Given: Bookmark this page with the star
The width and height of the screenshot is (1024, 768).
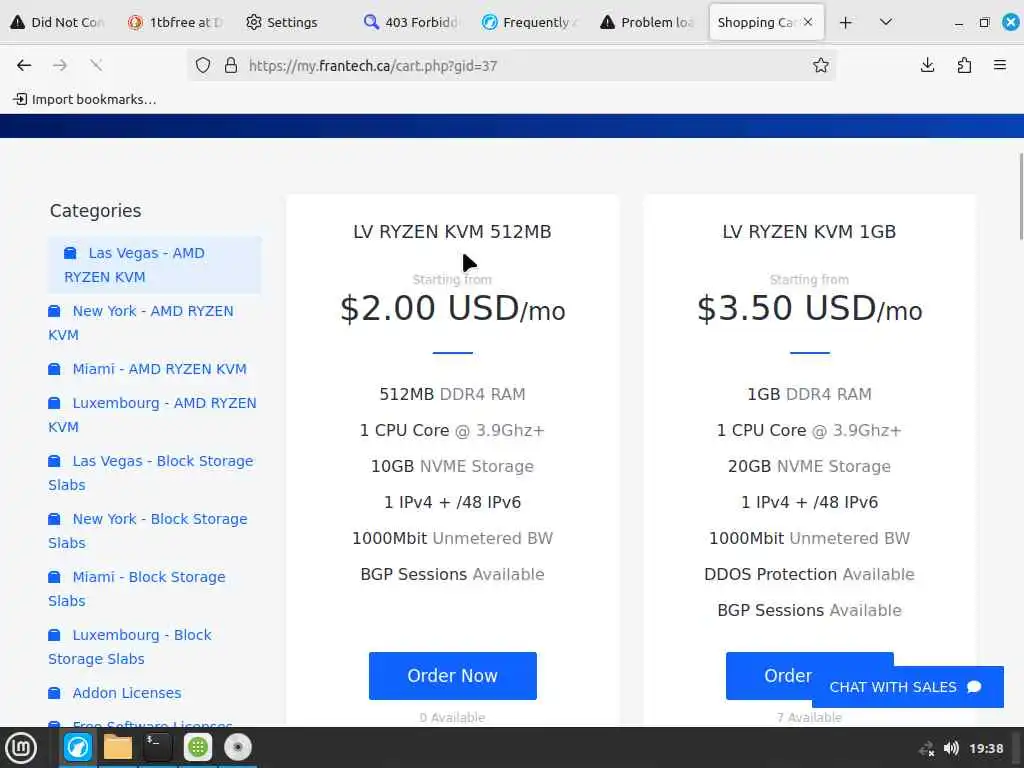Looking at the screenshot, I should tap(821, 65).
